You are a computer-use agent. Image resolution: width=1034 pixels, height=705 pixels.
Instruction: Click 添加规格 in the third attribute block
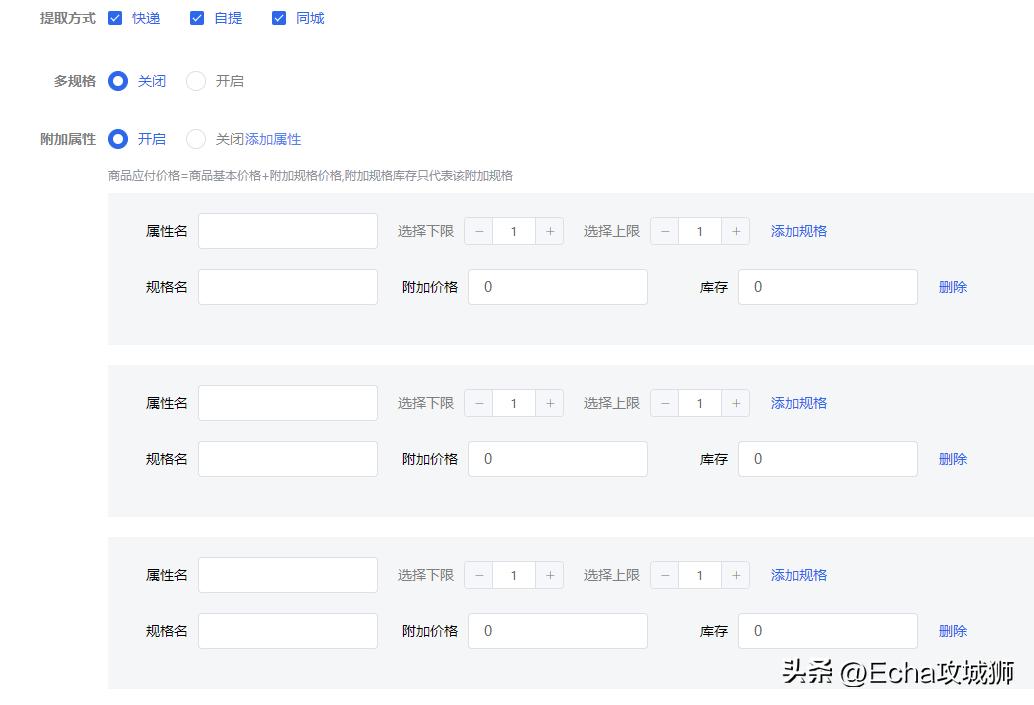[x=797, y=575]
